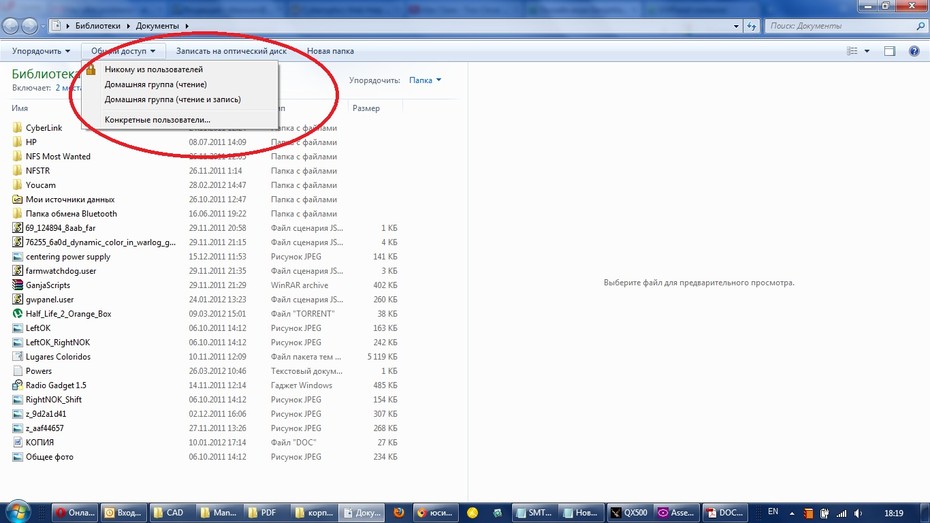The width and height of the screenshot is (930, 523).
Task: Expand the address bar history dropdown
Action: [736, 26]
